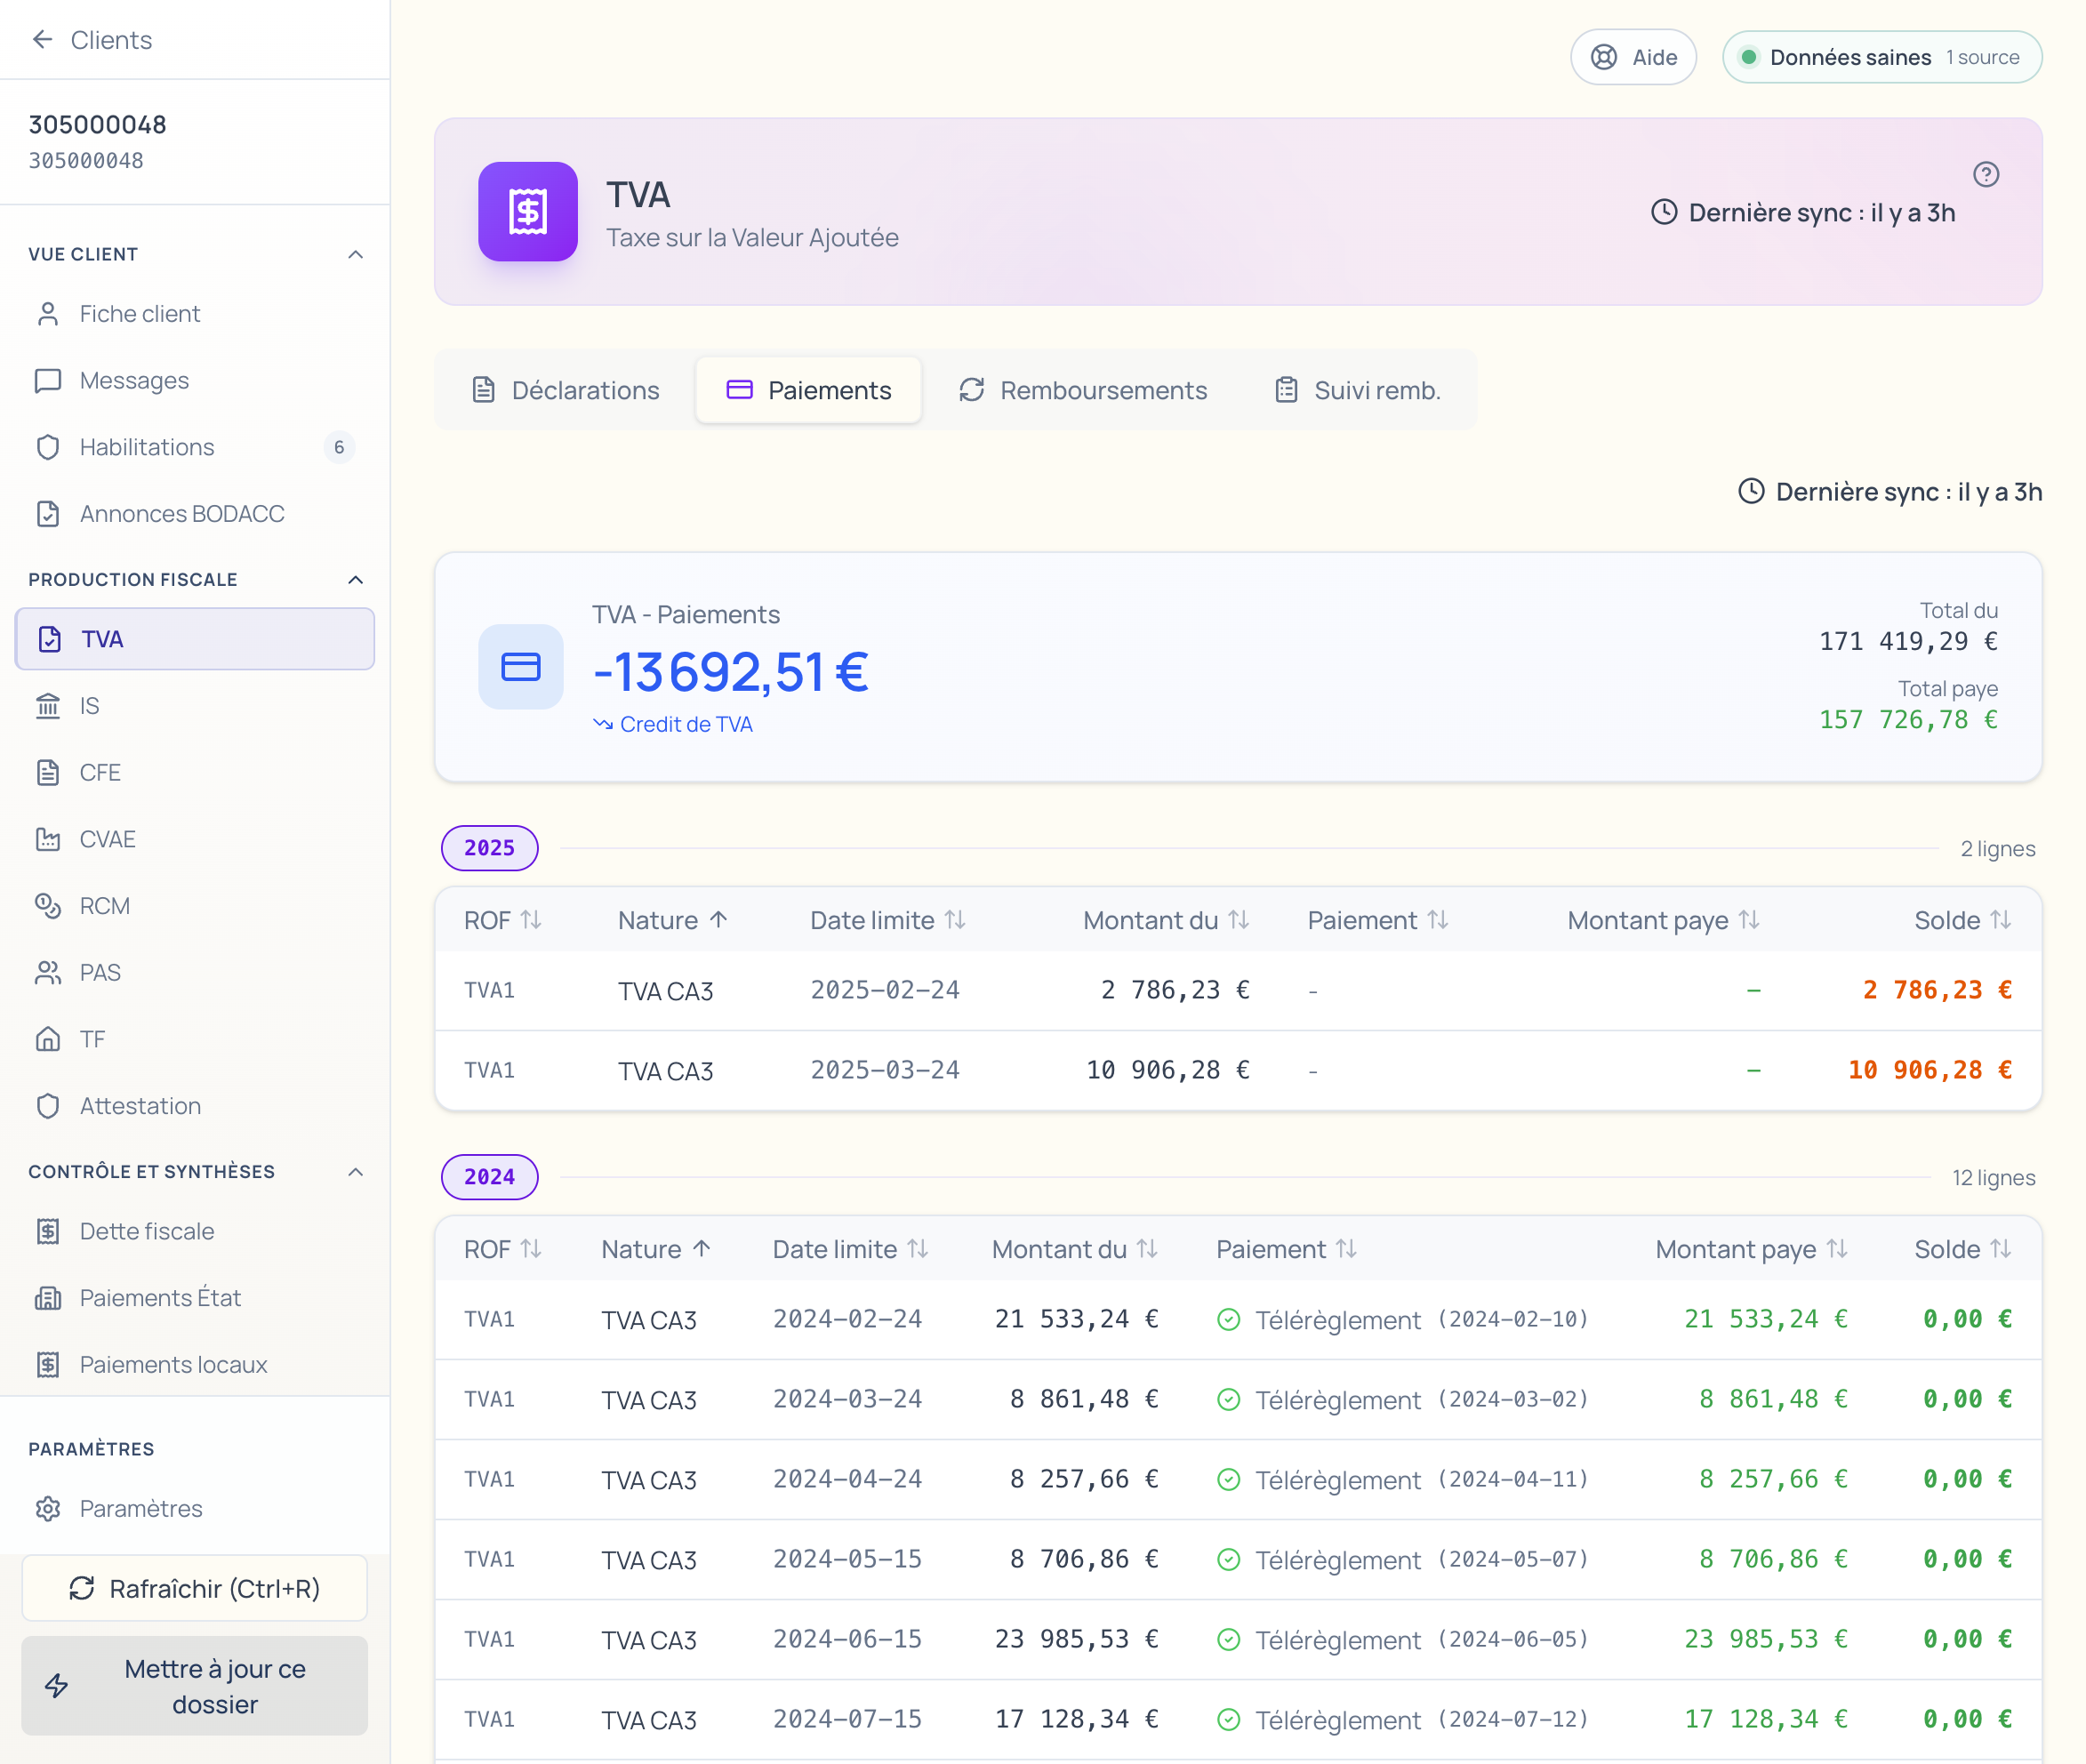The image size is (2086, 1764).
Task: Click the Aide button
Action: tap(1633, 57)
